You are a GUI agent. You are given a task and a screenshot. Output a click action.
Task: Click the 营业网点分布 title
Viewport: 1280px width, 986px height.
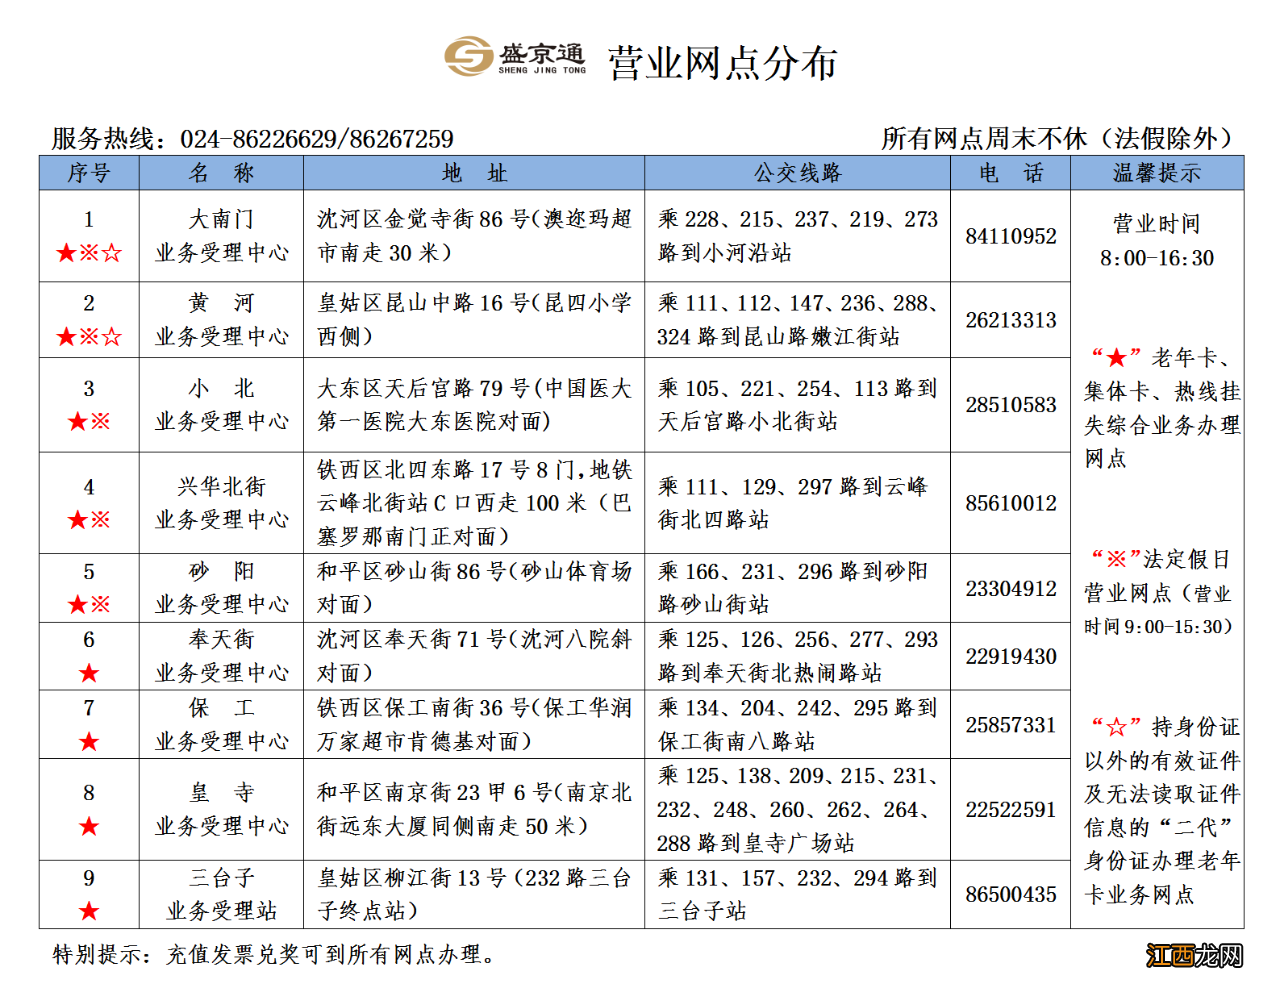[x=722, y=63]
